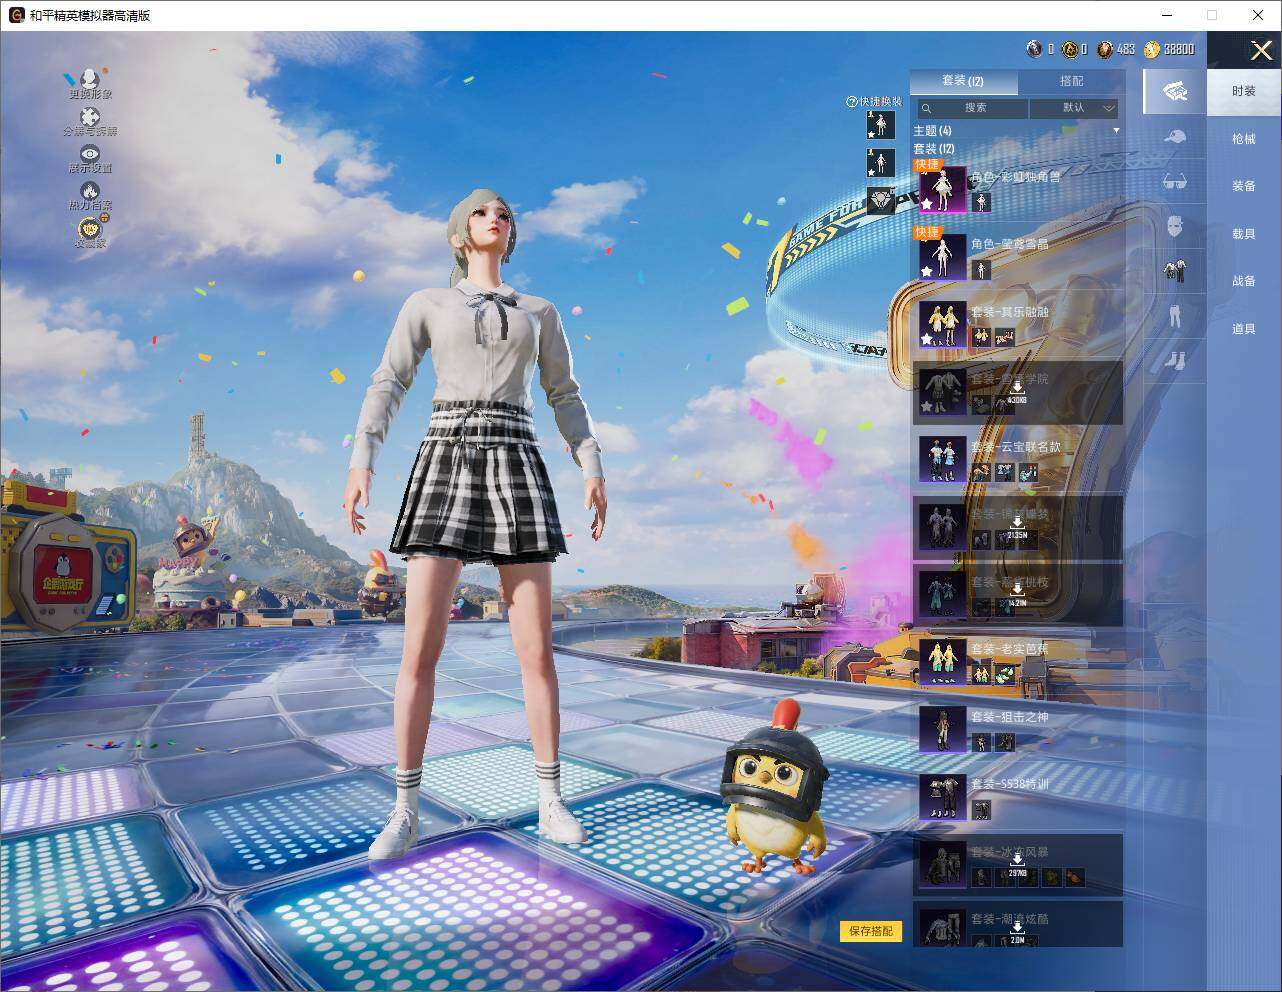Select the 套装-SS38特训 outfit thumbnail

coord(942,797)
